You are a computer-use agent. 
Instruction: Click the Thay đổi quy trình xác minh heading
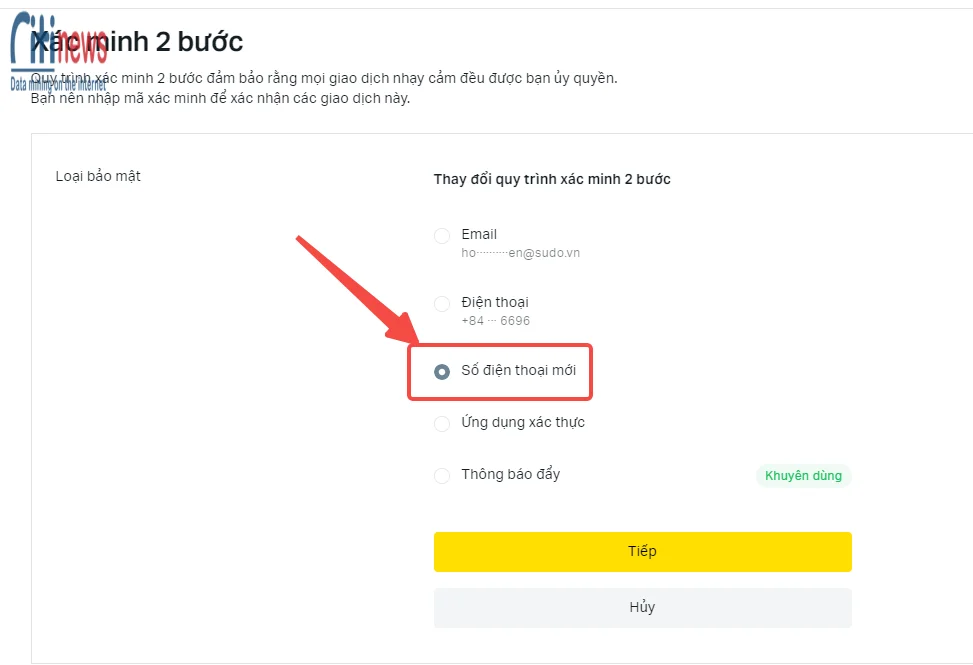(552, 179)
